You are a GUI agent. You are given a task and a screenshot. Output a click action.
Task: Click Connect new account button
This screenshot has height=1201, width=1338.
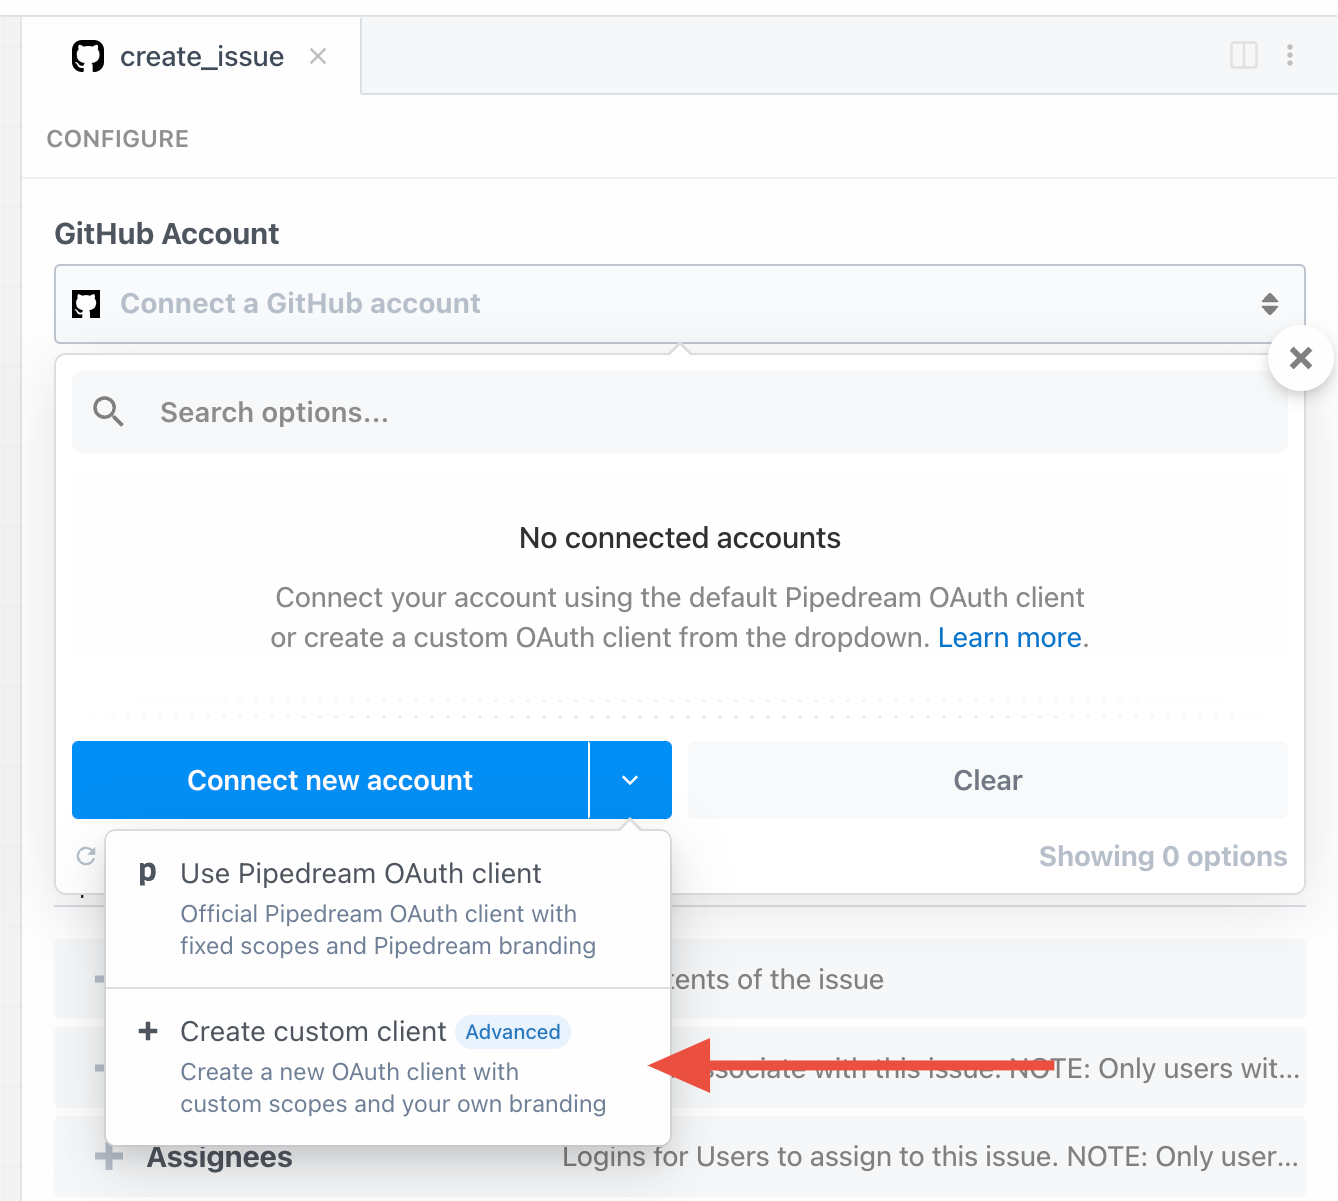(x=330, y=780)
